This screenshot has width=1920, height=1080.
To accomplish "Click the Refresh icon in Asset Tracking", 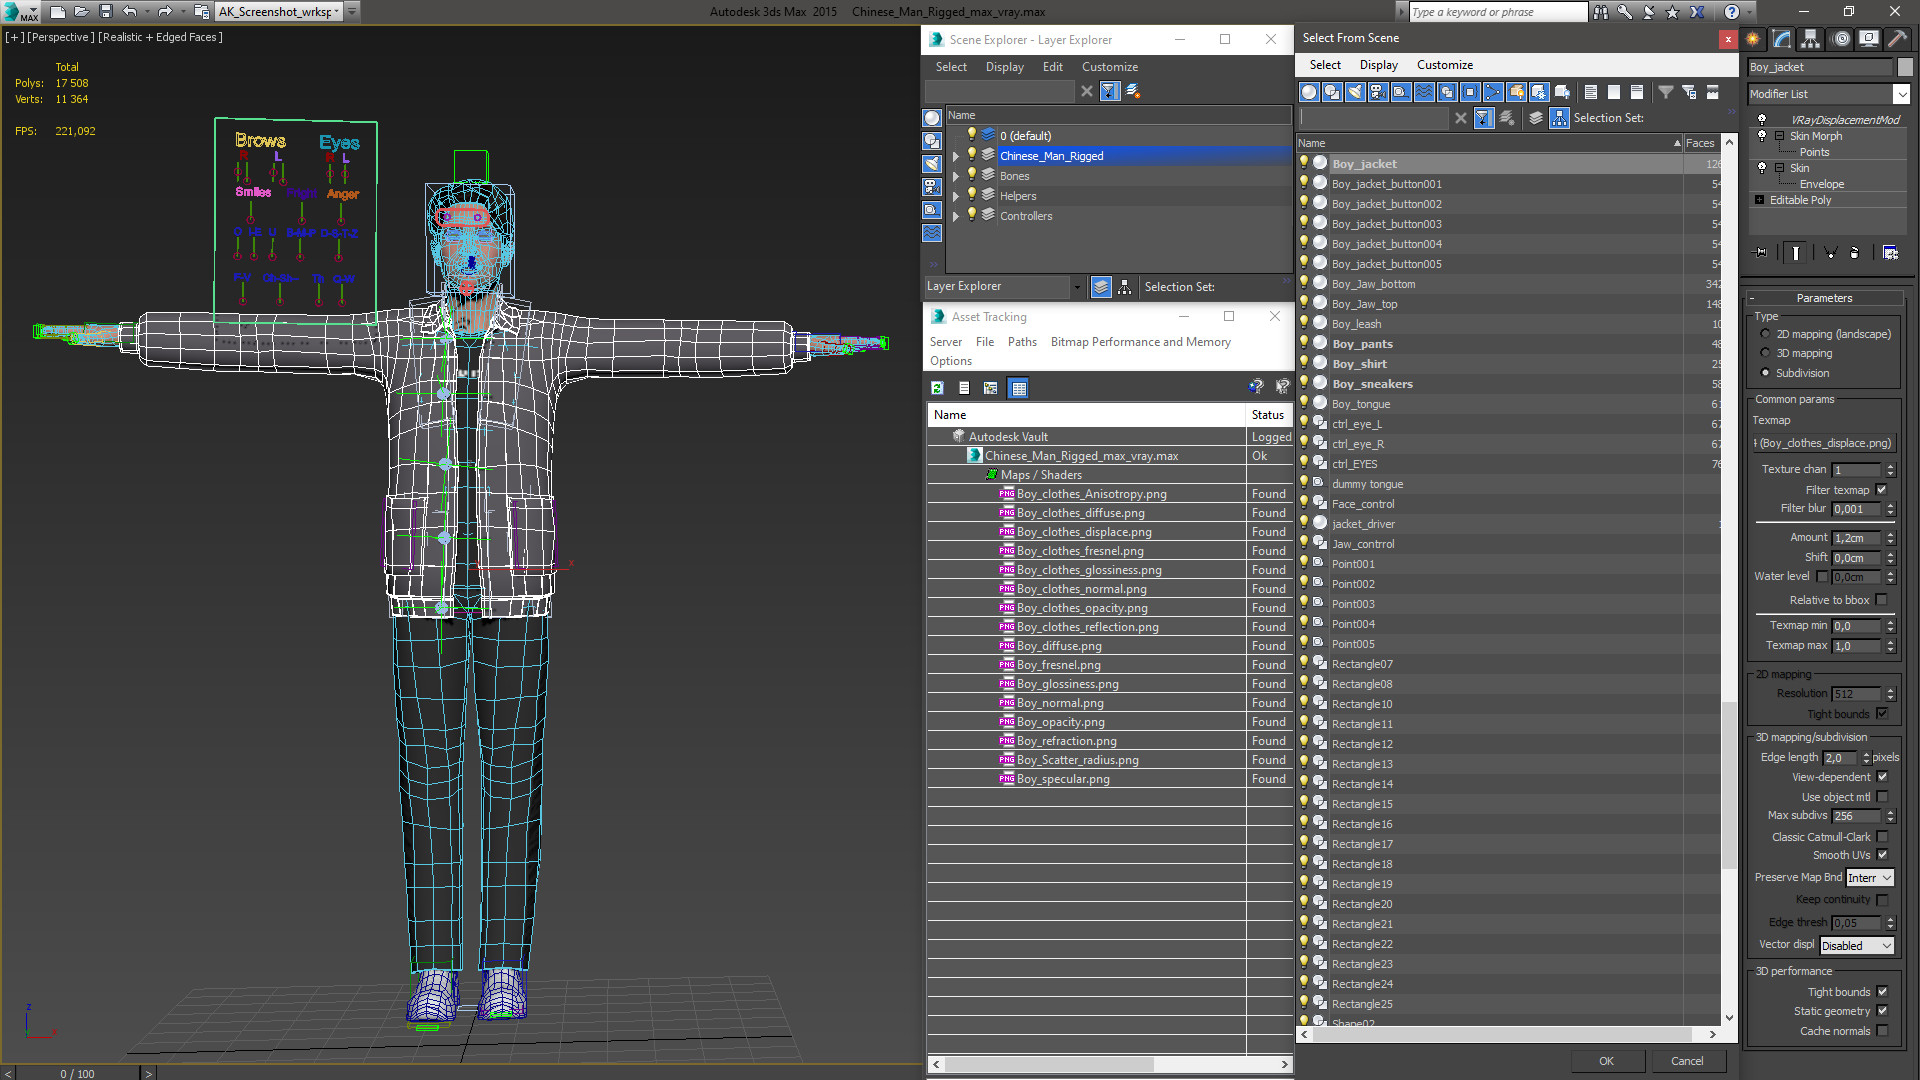I will coord(937,388).
